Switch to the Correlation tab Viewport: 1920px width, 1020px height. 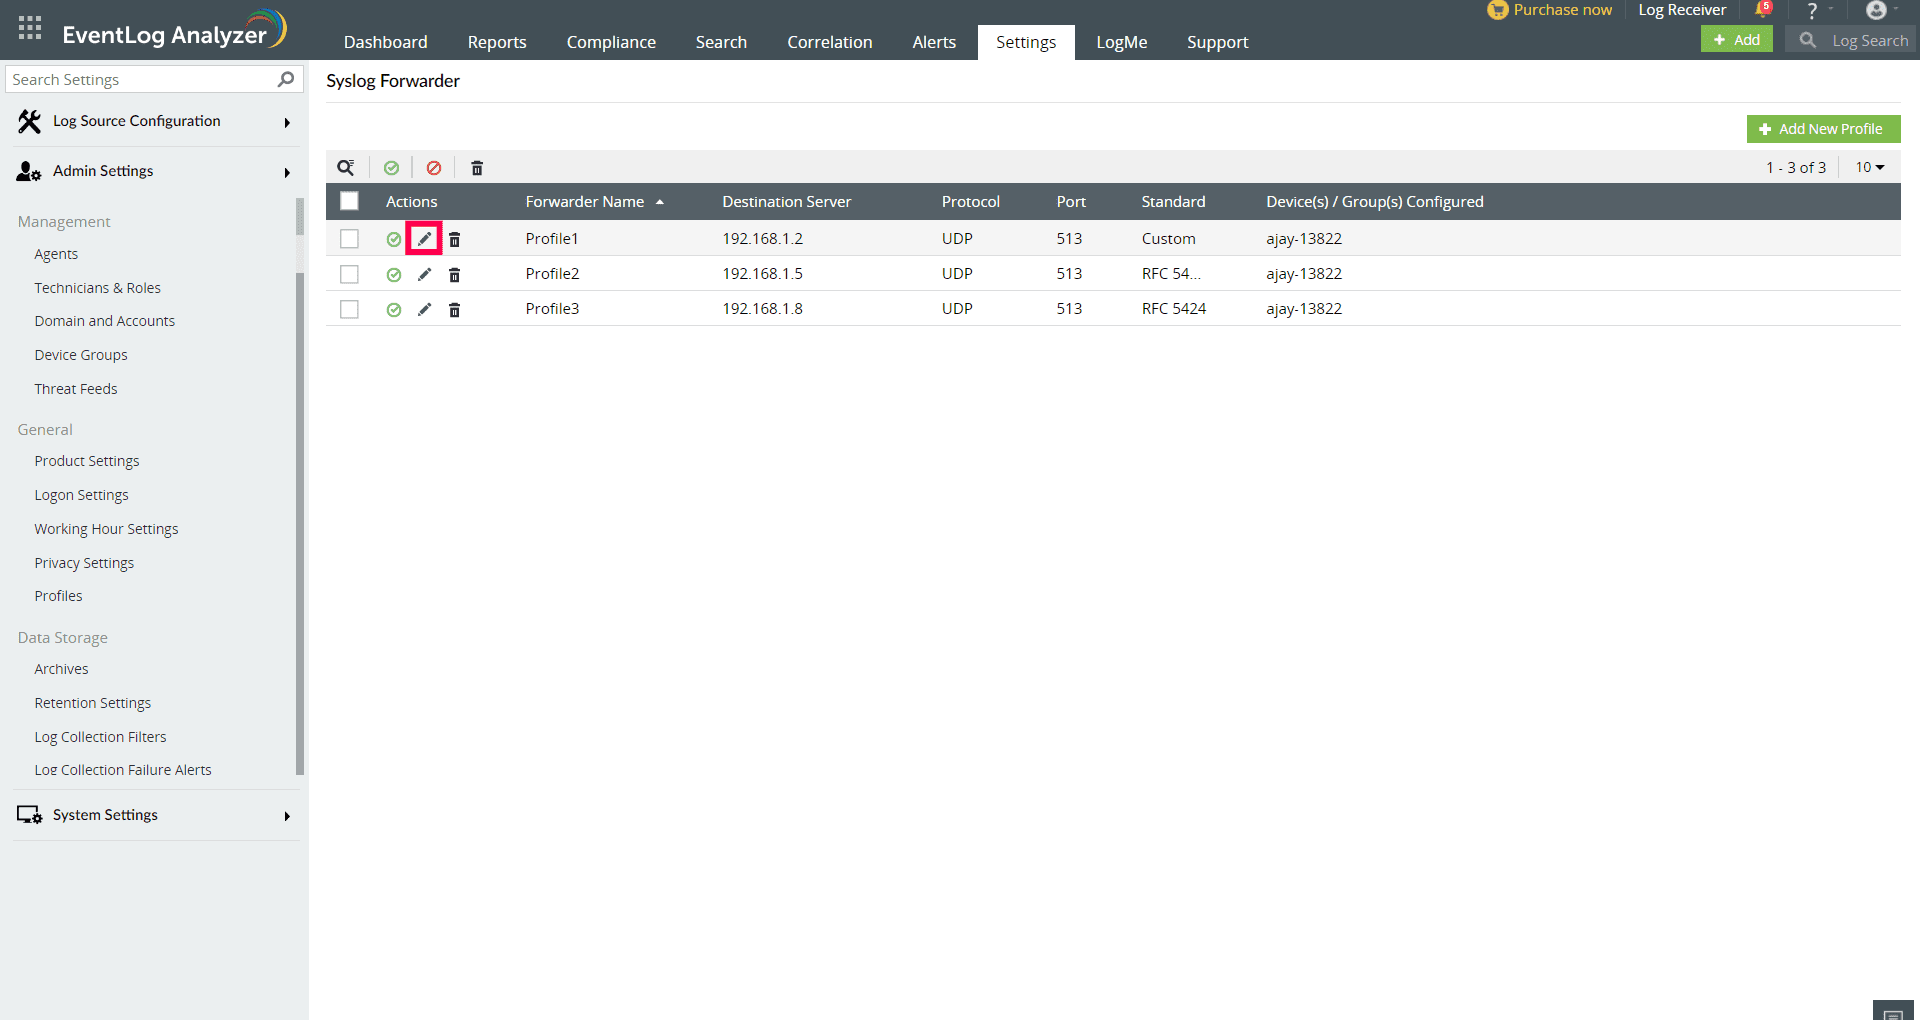pos(829,41)
